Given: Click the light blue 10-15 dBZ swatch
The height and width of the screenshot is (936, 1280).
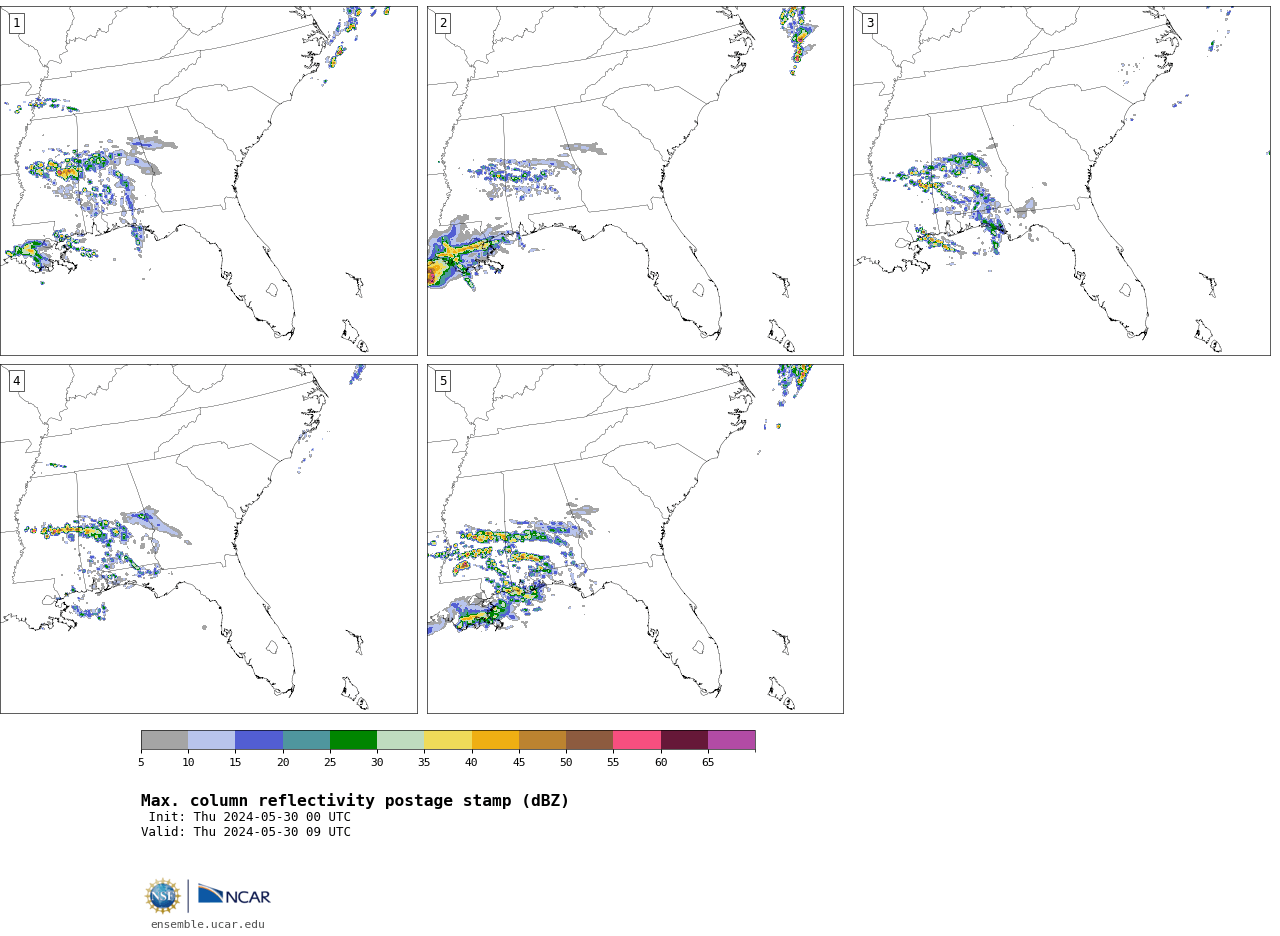Looking at the screenshot, I should point(211,740).
